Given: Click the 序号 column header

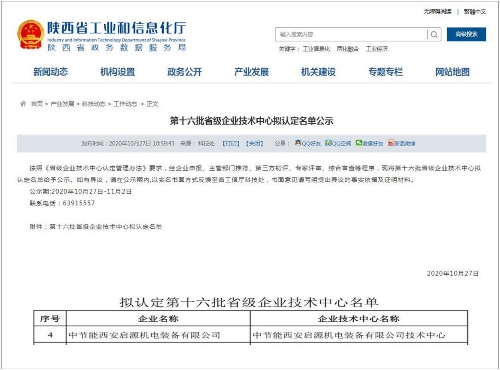Looking at the screenshot, I should coord(50,319).
